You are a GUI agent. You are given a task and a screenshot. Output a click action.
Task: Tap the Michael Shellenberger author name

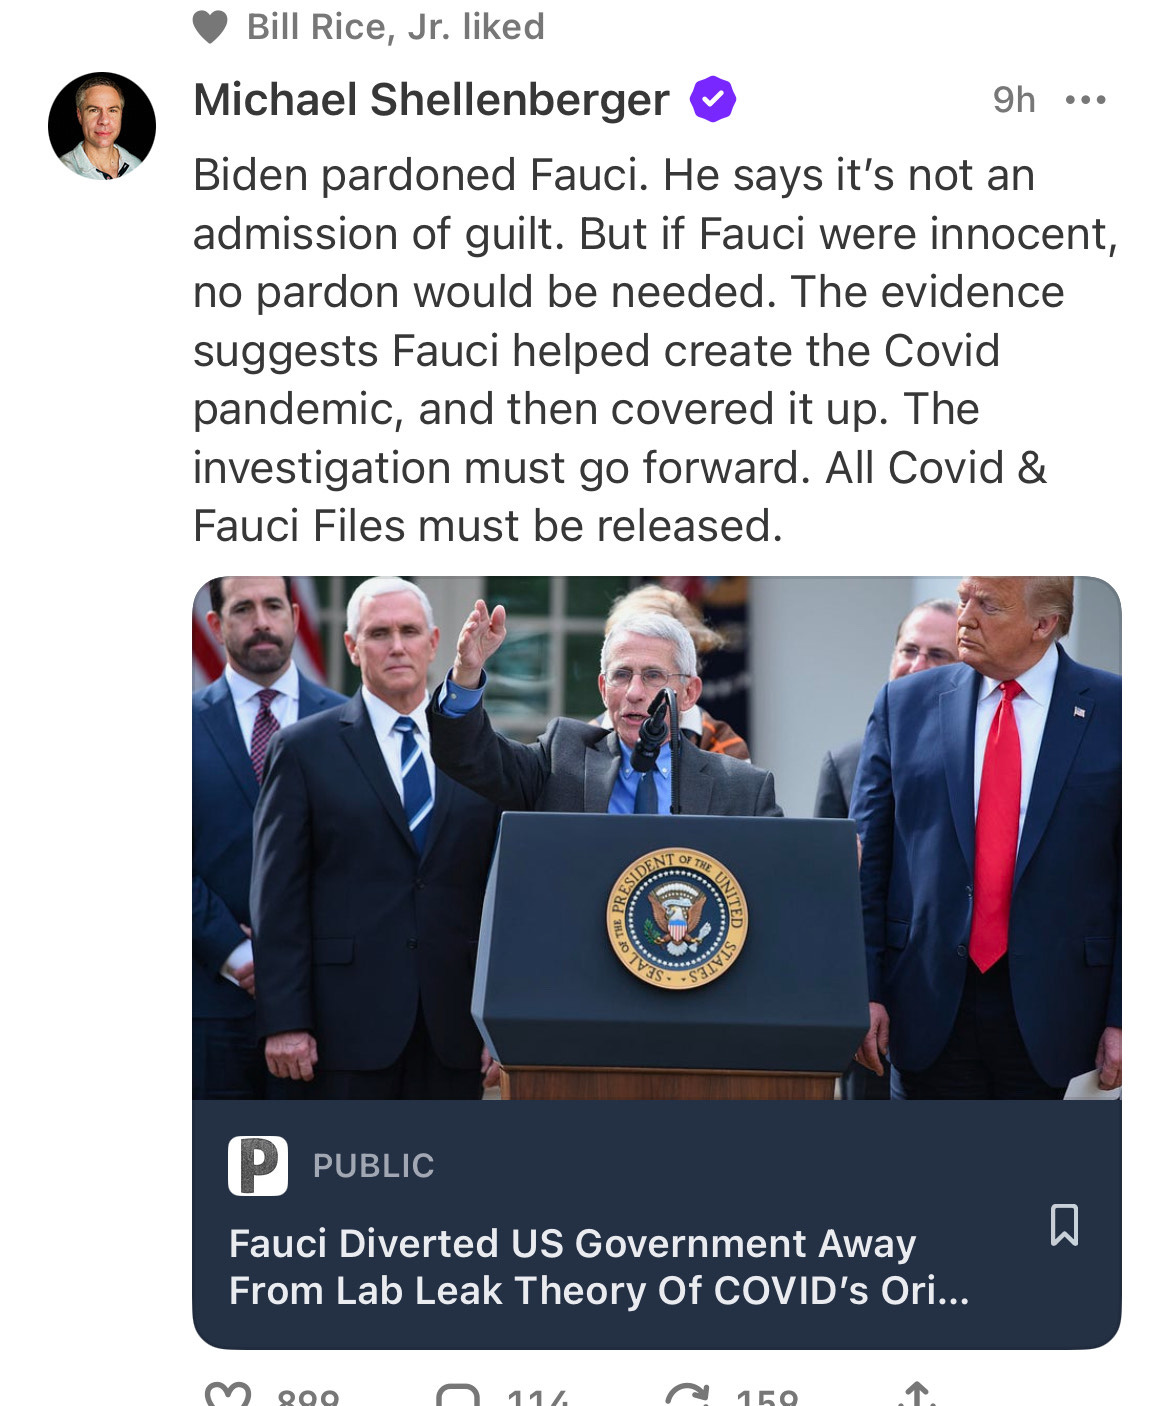click(x=431, y=99)
